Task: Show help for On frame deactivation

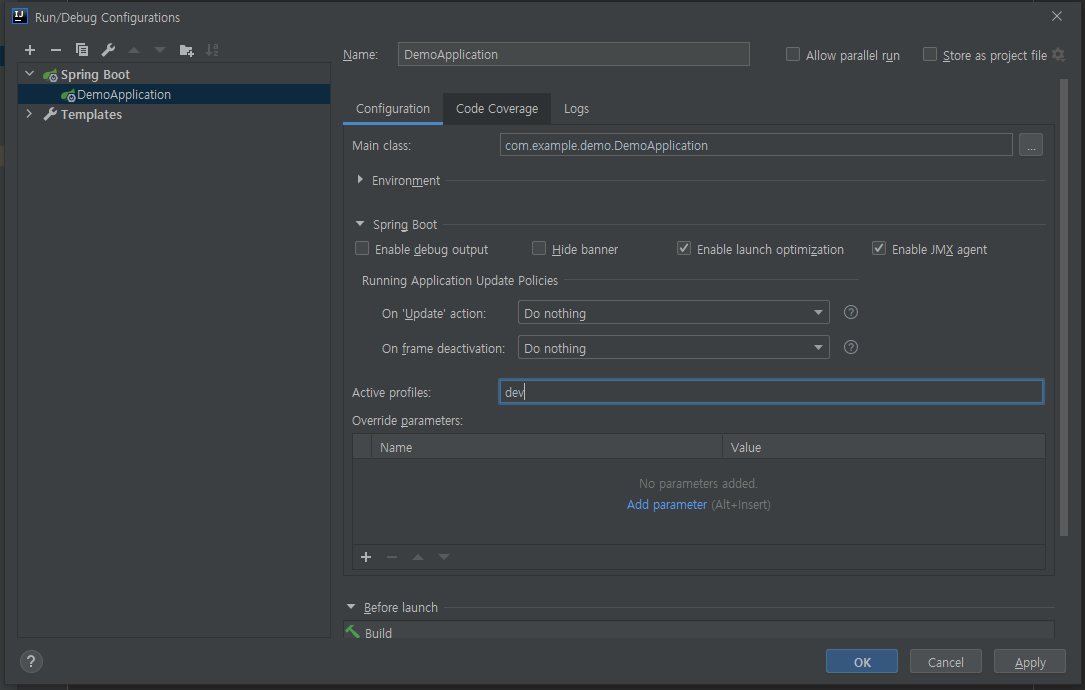Action: coord(850,347)
